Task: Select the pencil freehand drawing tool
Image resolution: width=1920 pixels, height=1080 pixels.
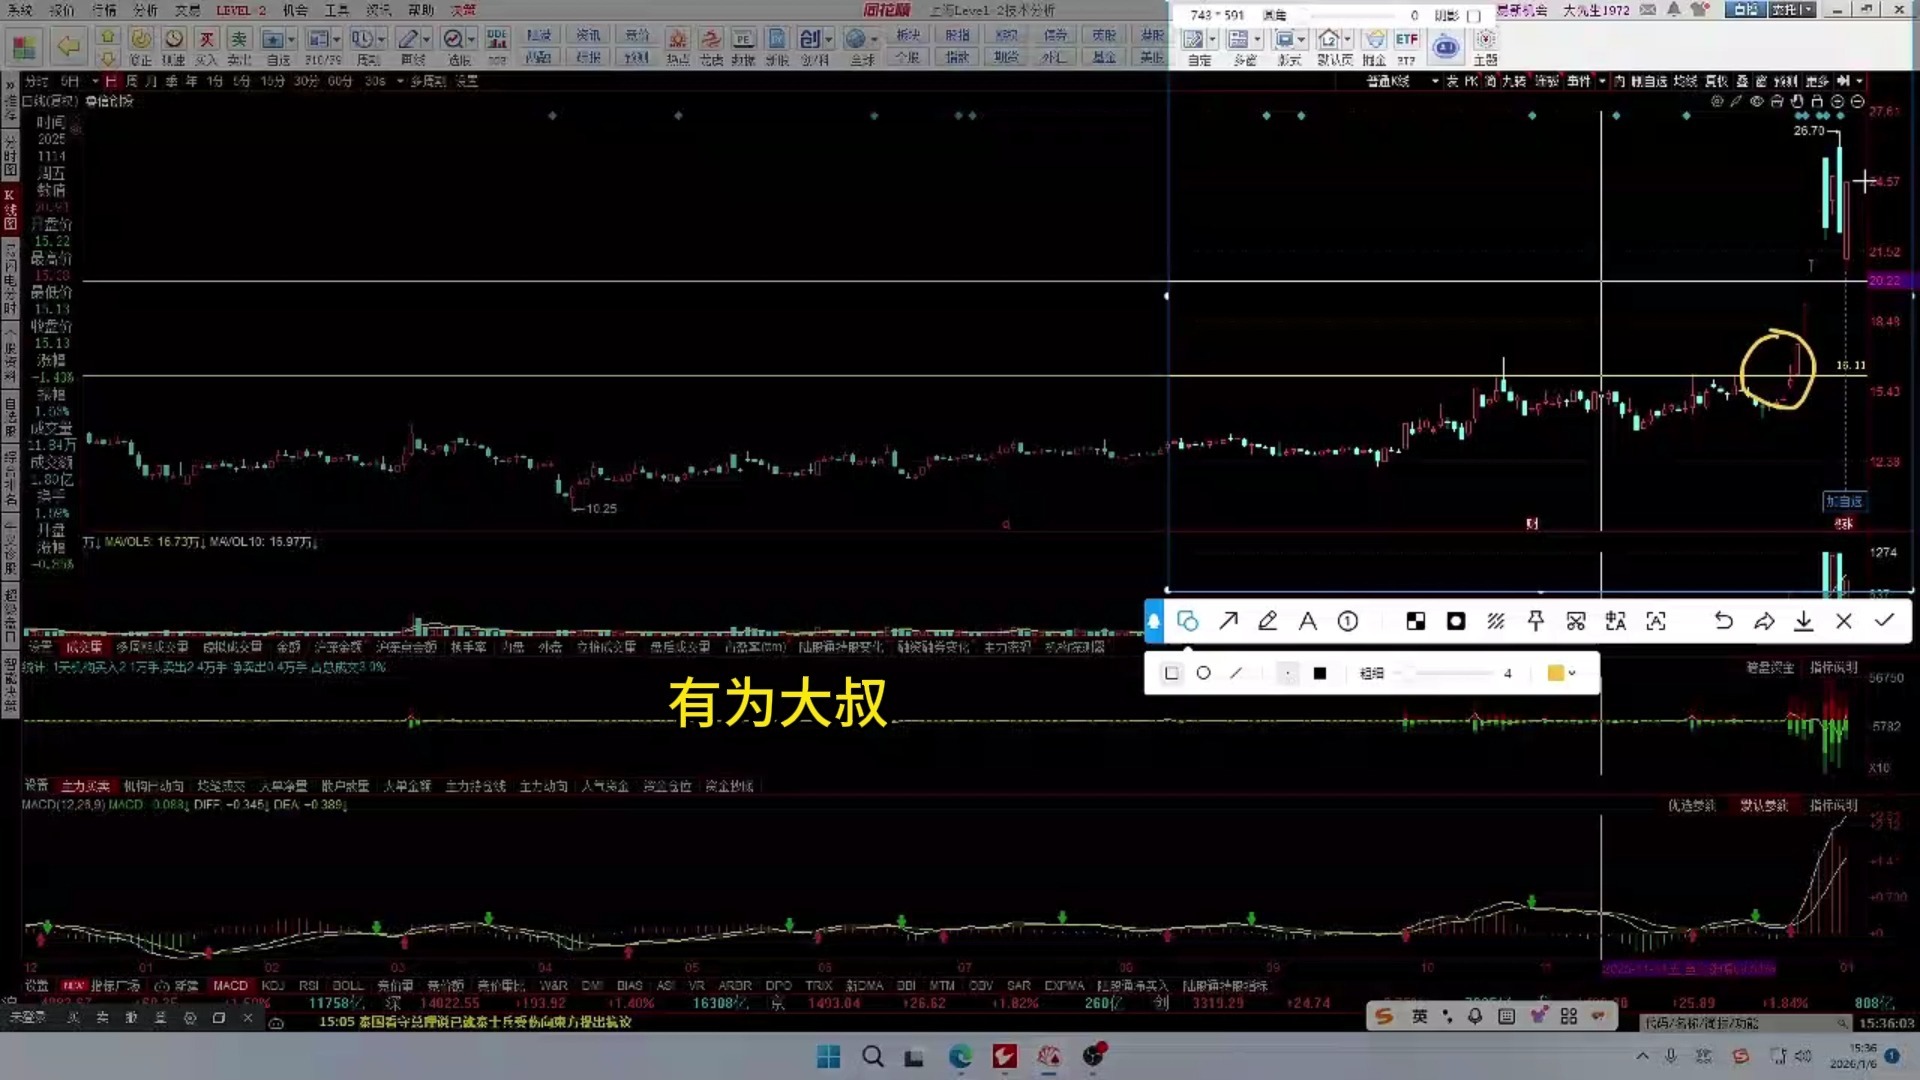Action: pyautogui.click(x=1268, y=621)
